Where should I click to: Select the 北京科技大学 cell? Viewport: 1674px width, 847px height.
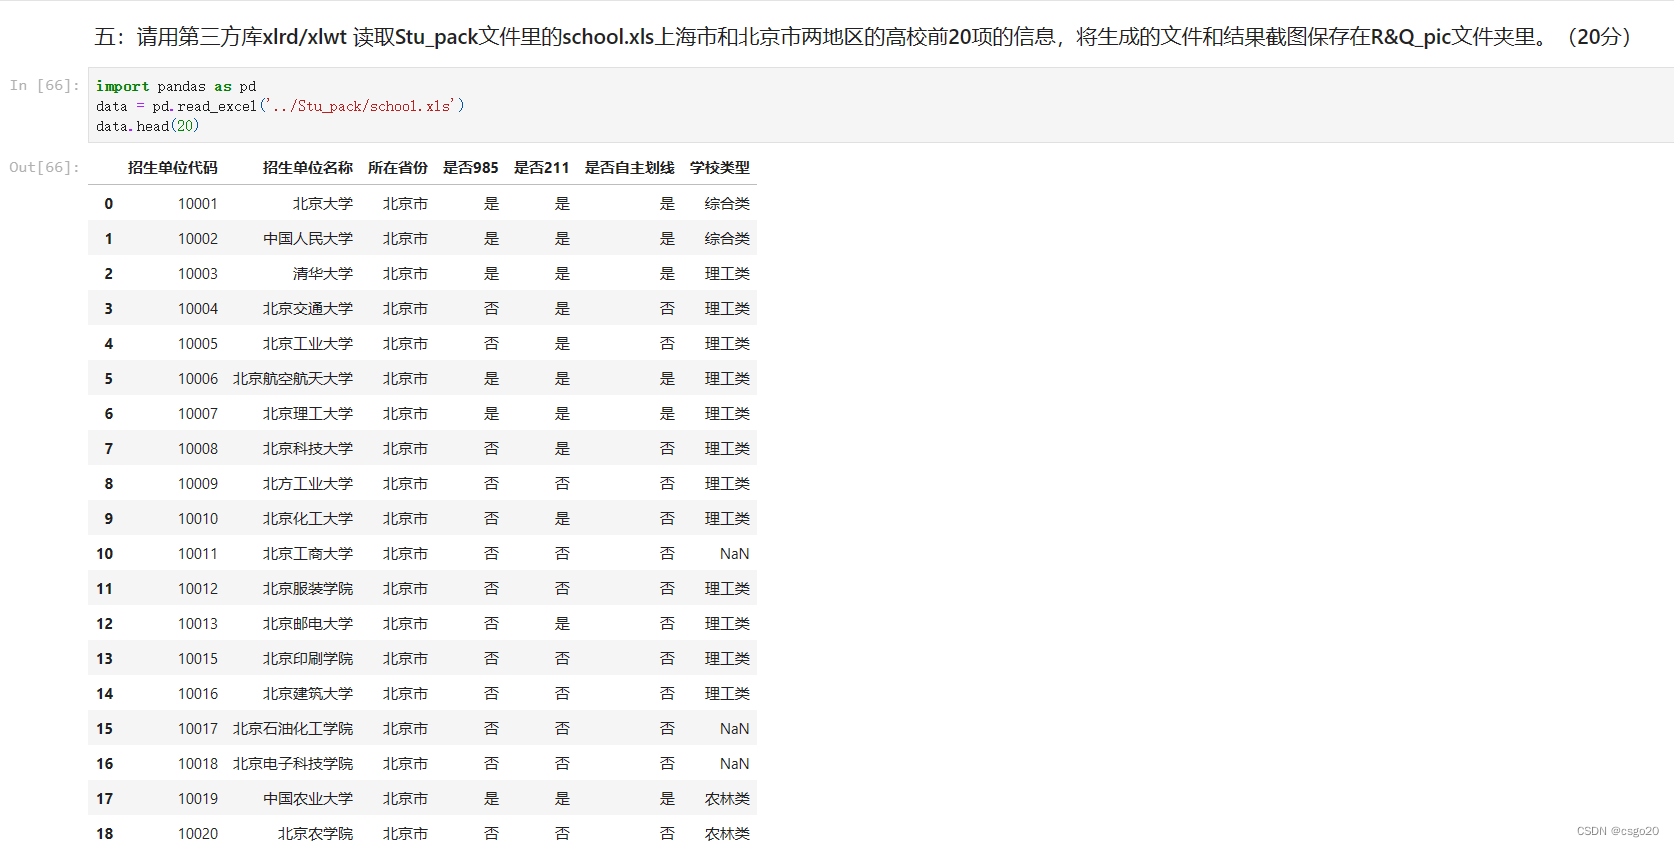point(307,449)
